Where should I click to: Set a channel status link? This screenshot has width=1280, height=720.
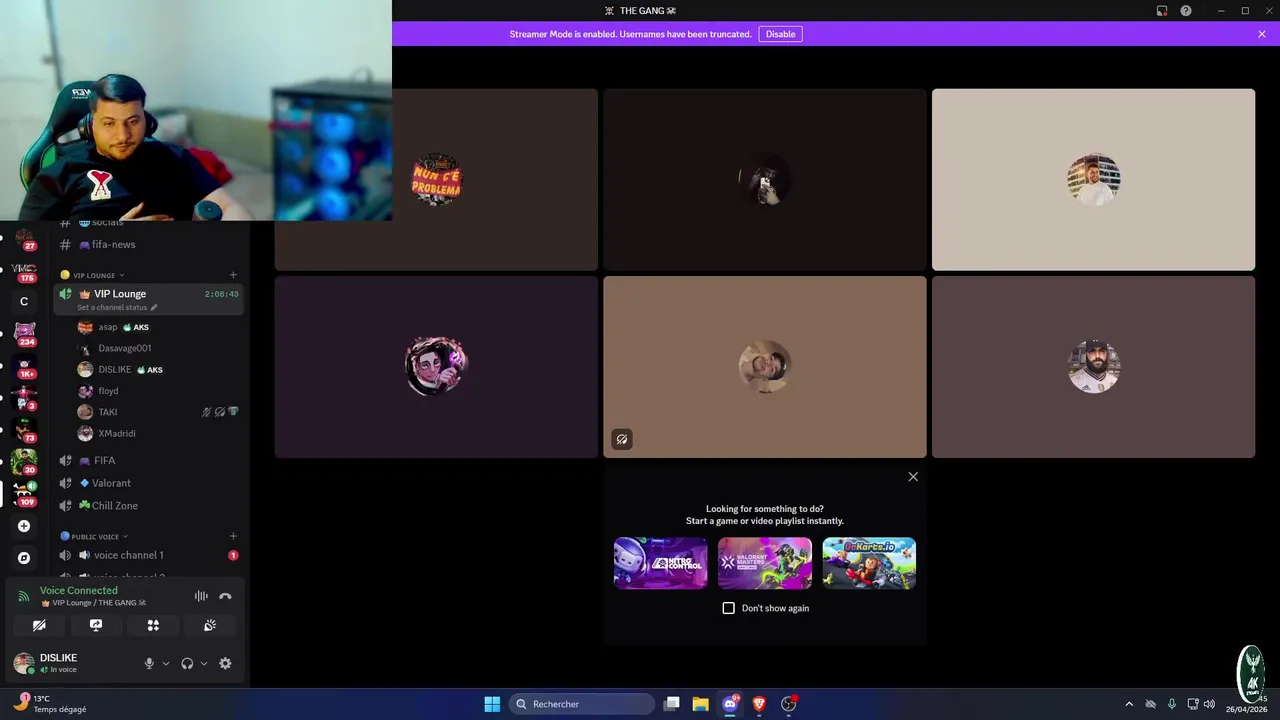(x=117, y=308)
